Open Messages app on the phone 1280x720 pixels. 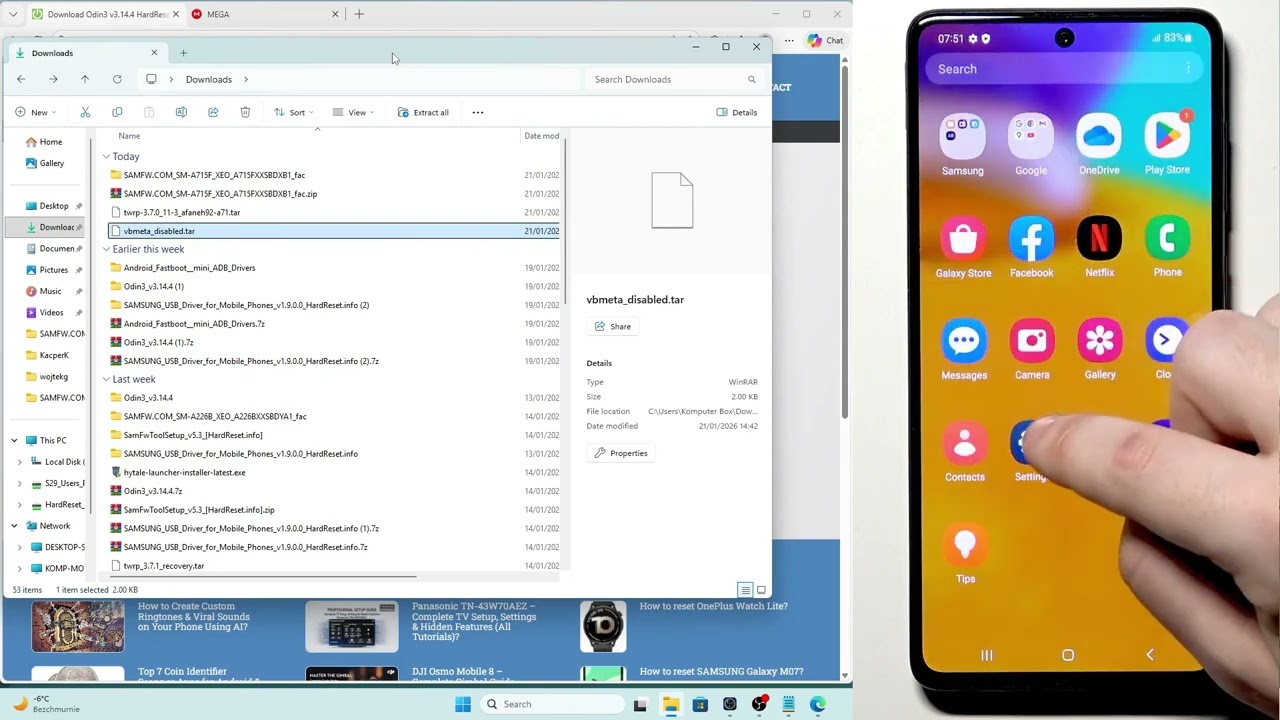click(x=964, y=349)
